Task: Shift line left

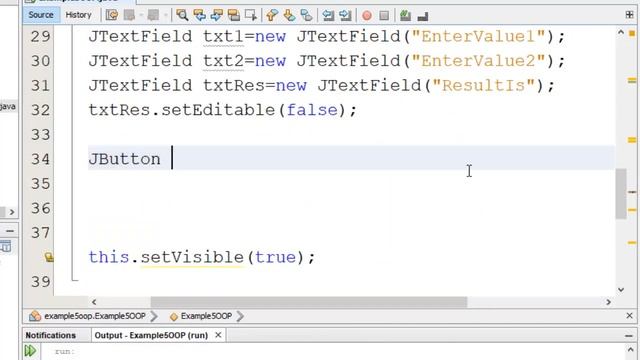Action: [328, 16]
